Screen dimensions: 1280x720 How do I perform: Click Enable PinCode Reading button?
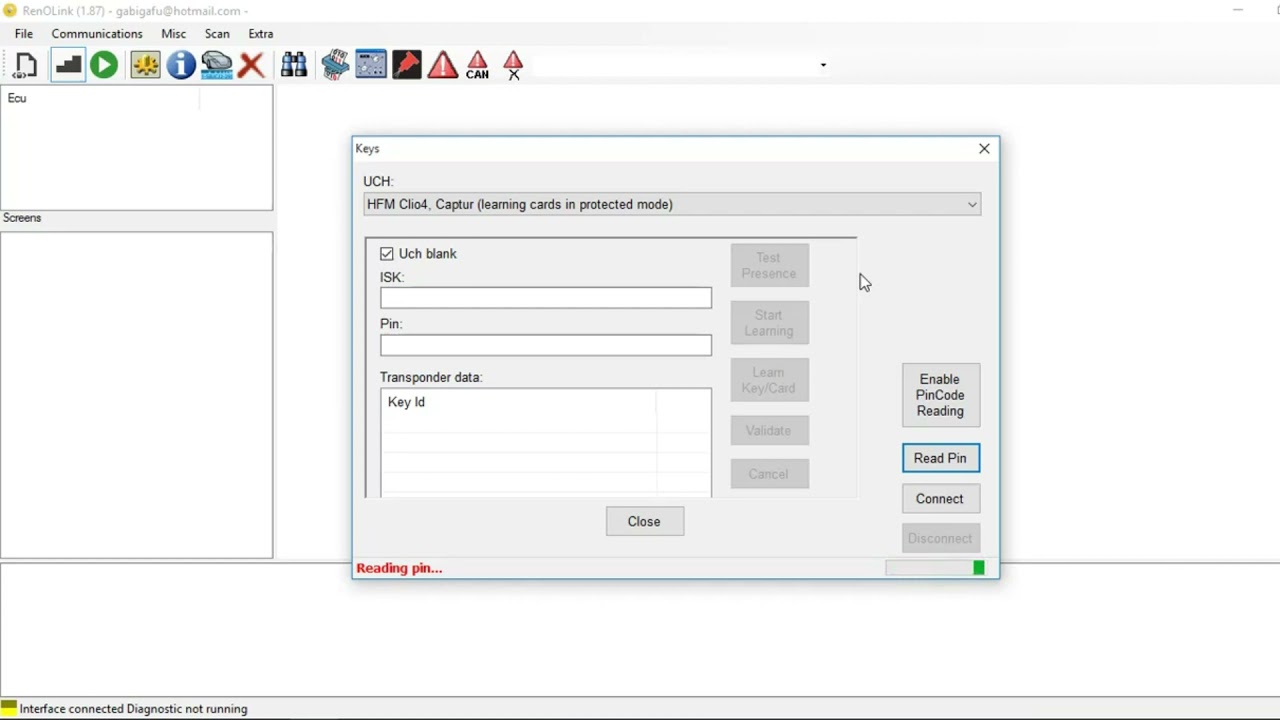(940, 395)
